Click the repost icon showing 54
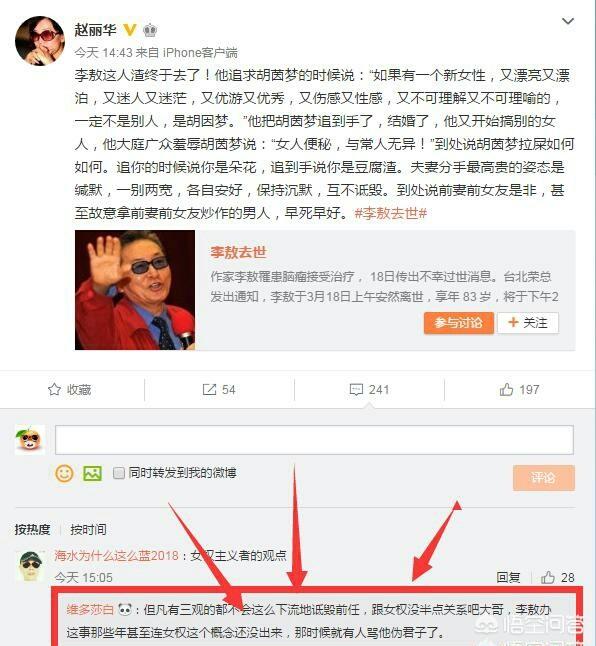The image size is (596, 646). pos(209,389)
